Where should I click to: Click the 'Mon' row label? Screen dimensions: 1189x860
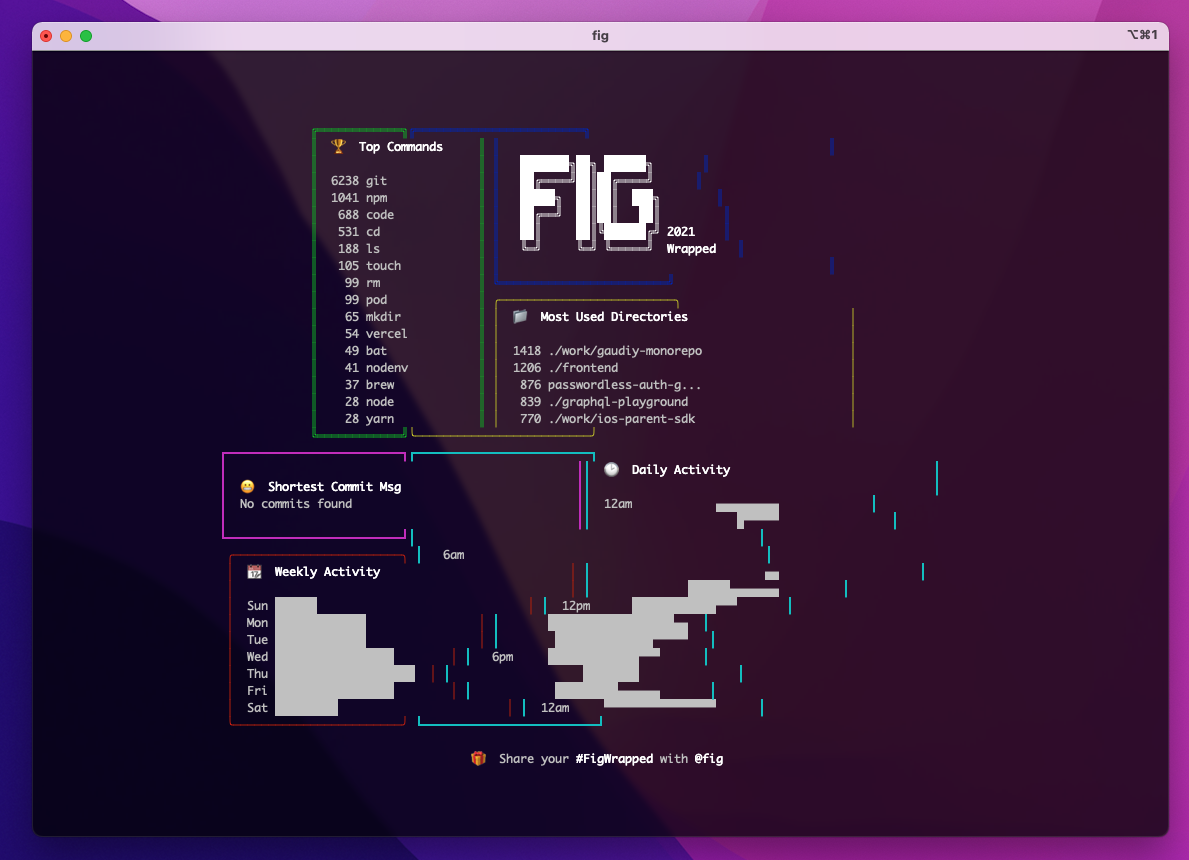[257, 623]
